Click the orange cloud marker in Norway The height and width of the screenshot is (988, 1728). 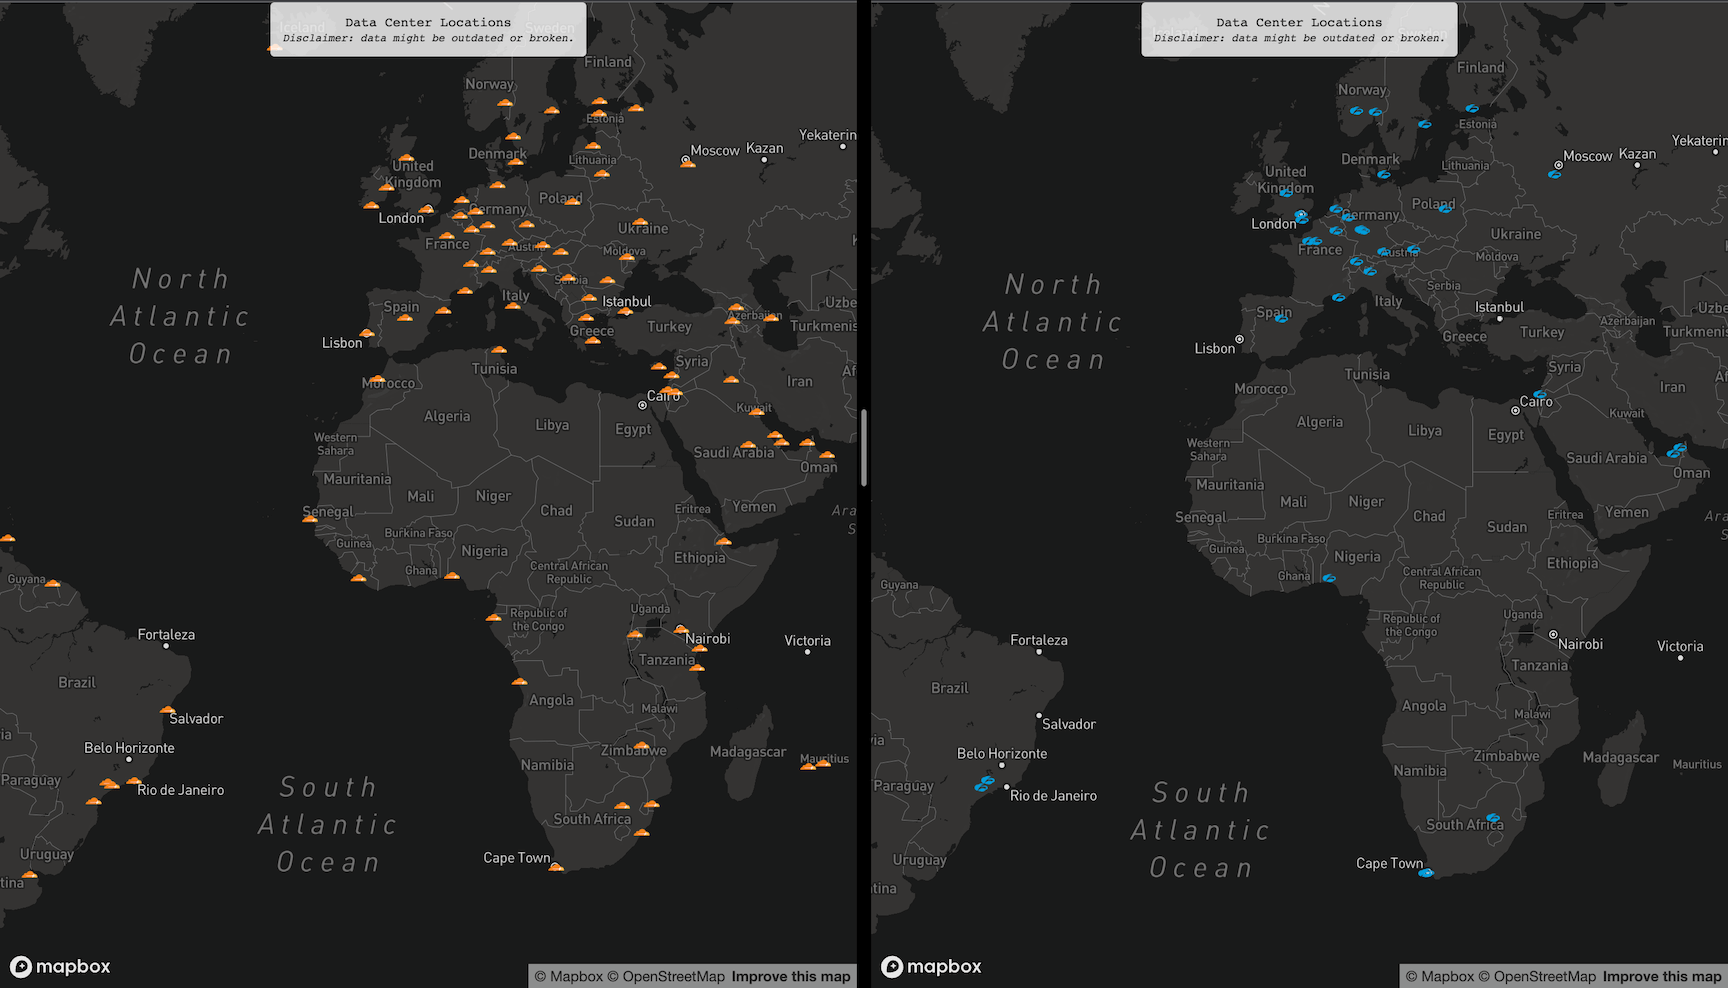click(x=505, y=102)
